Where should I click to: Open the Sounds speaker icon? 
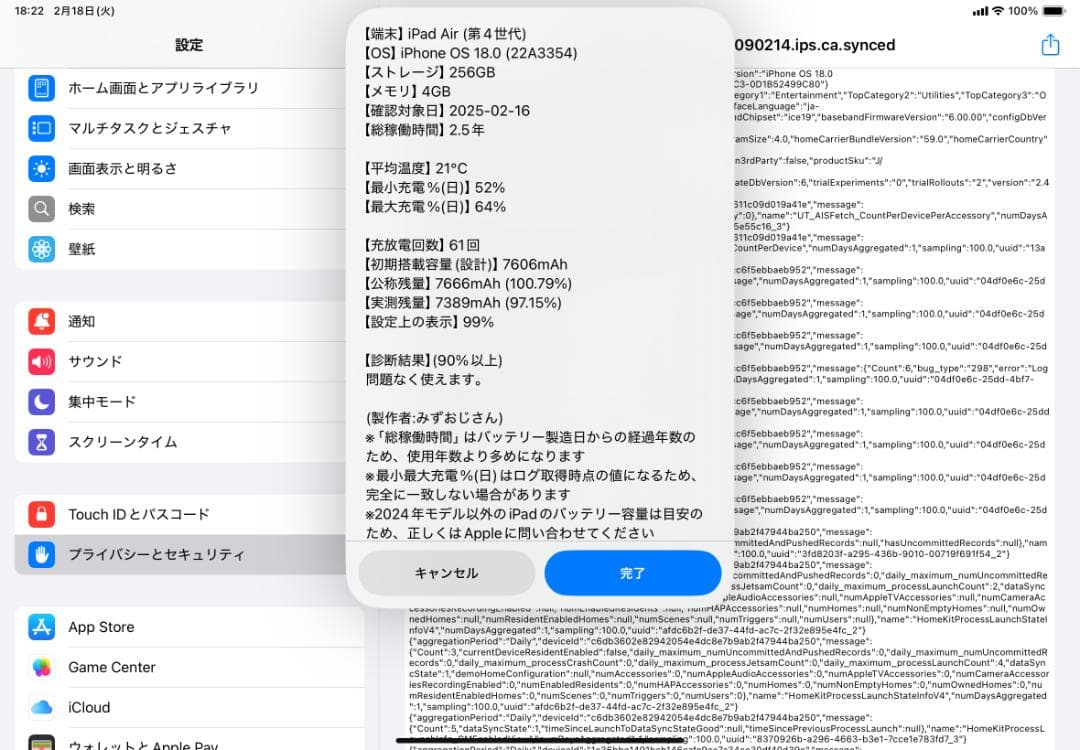42,361
